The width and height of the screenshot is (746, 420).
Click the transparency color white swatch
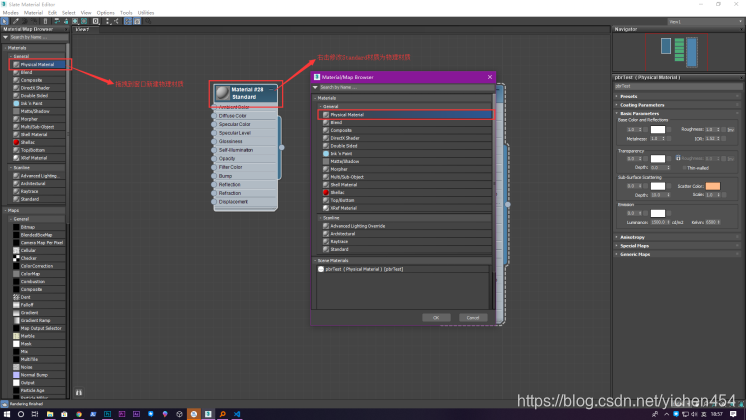tap(658, 158)
